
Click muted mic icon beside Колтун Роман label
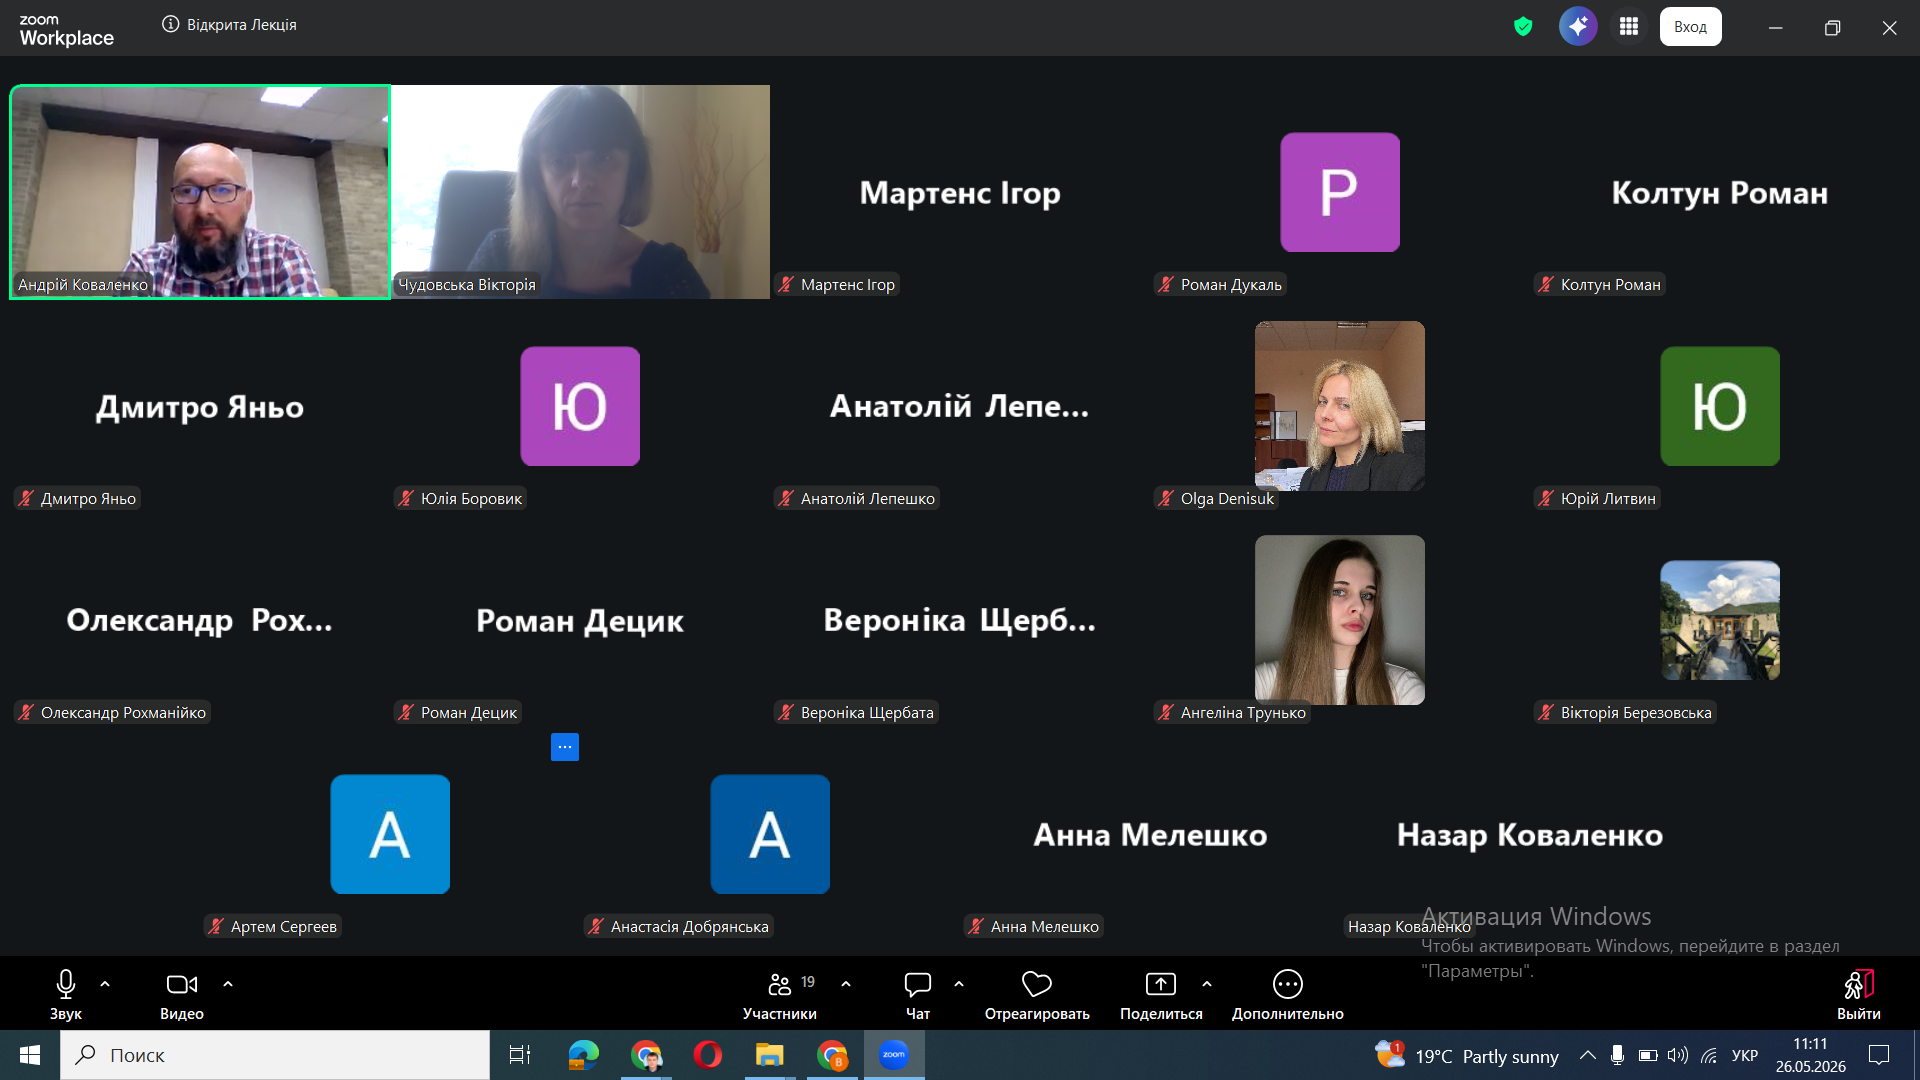[x=1547, y=285]
